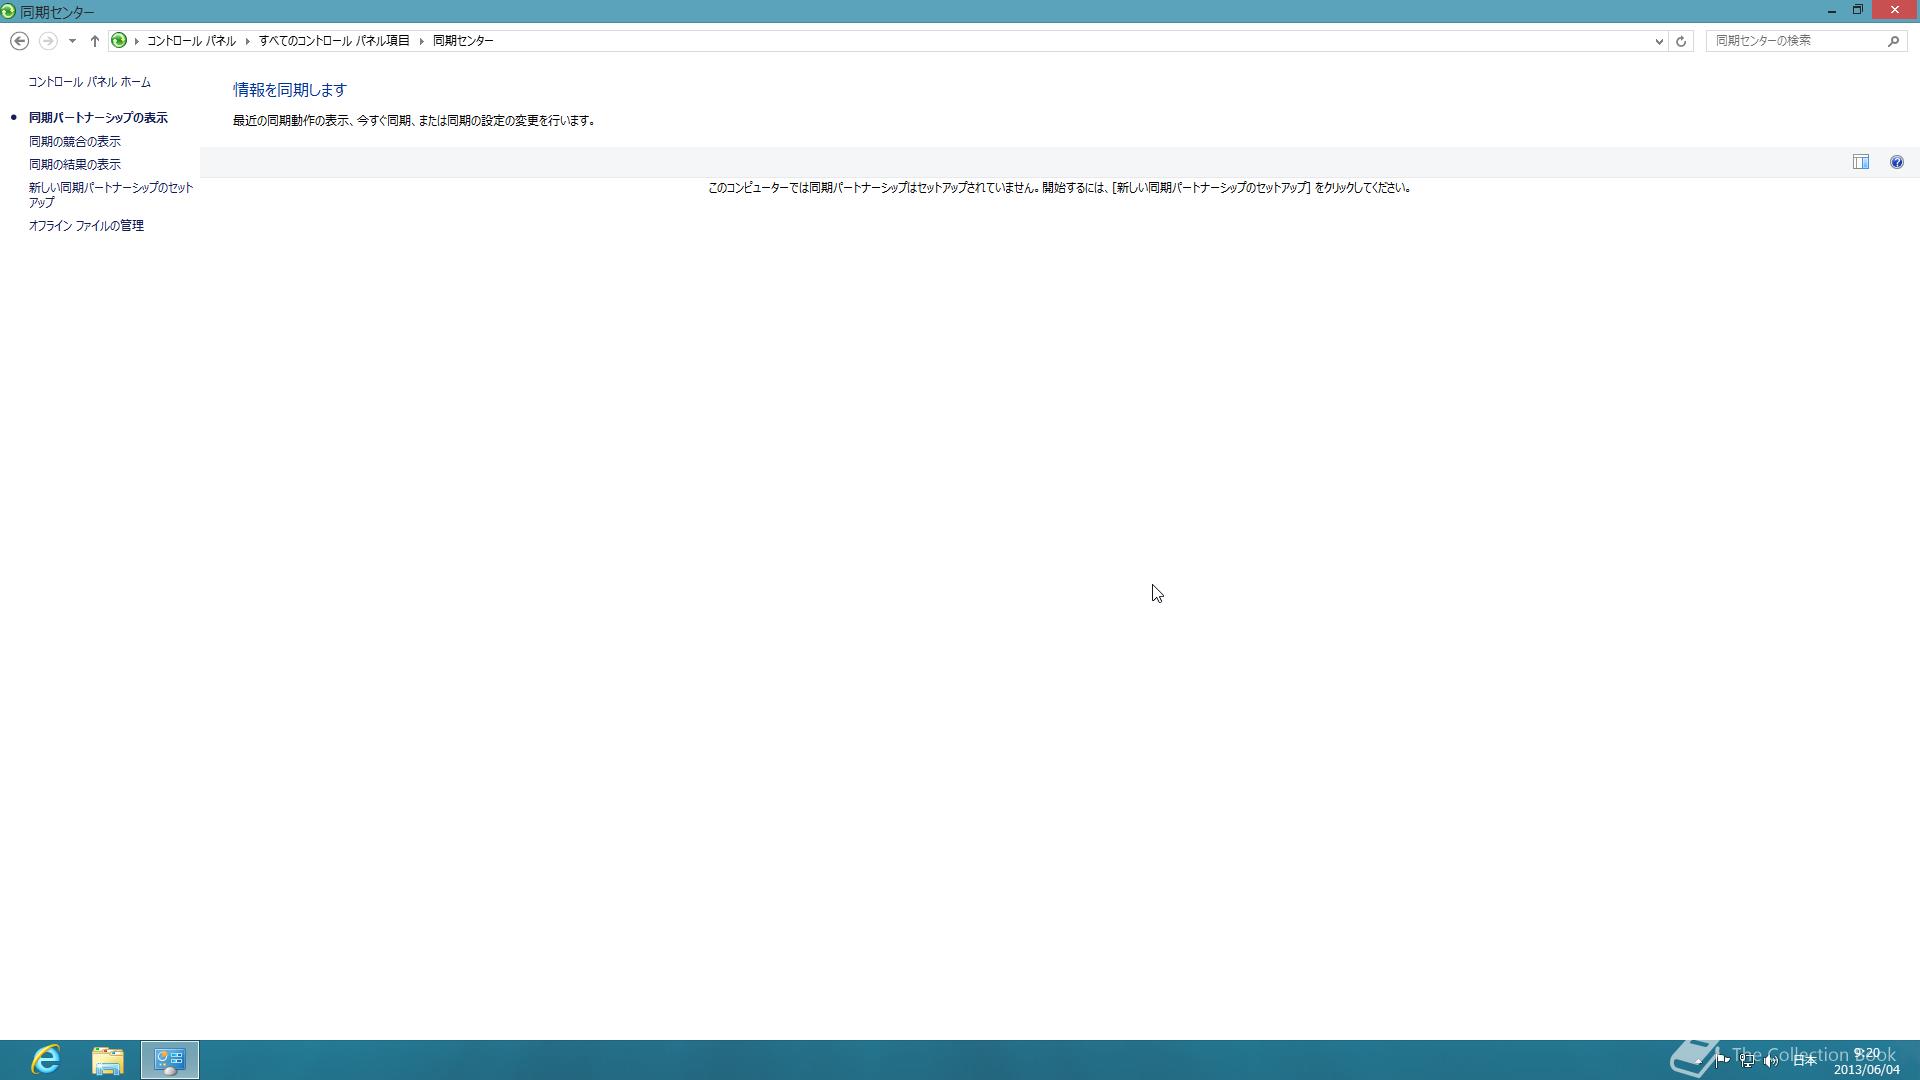Image resolution: width=1920 pixels, height=1080 pixels.
Task: Open 同期の競合の表示 link
Action: pos(75,141)
